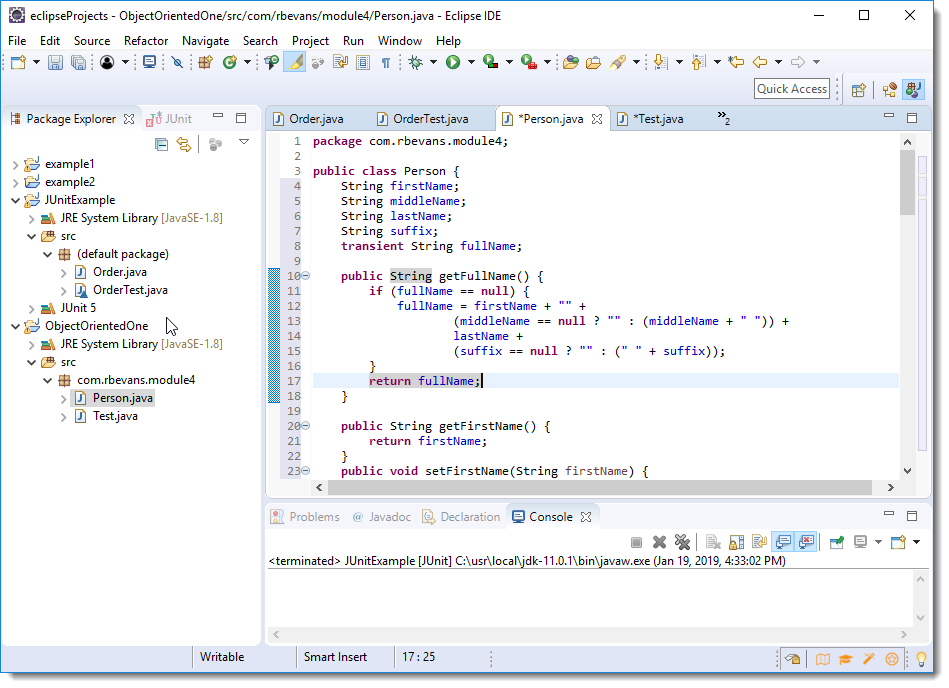
Task: Click the Open Task folder icon
Action: click(594, 62)
